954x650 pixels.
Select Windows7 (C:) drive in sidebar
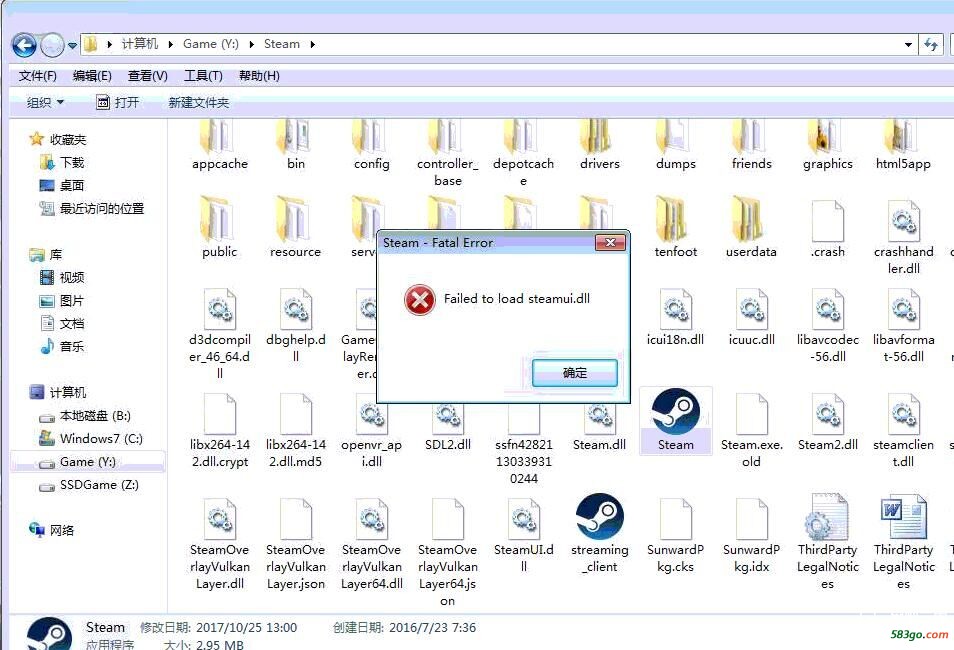click(100, 438)
